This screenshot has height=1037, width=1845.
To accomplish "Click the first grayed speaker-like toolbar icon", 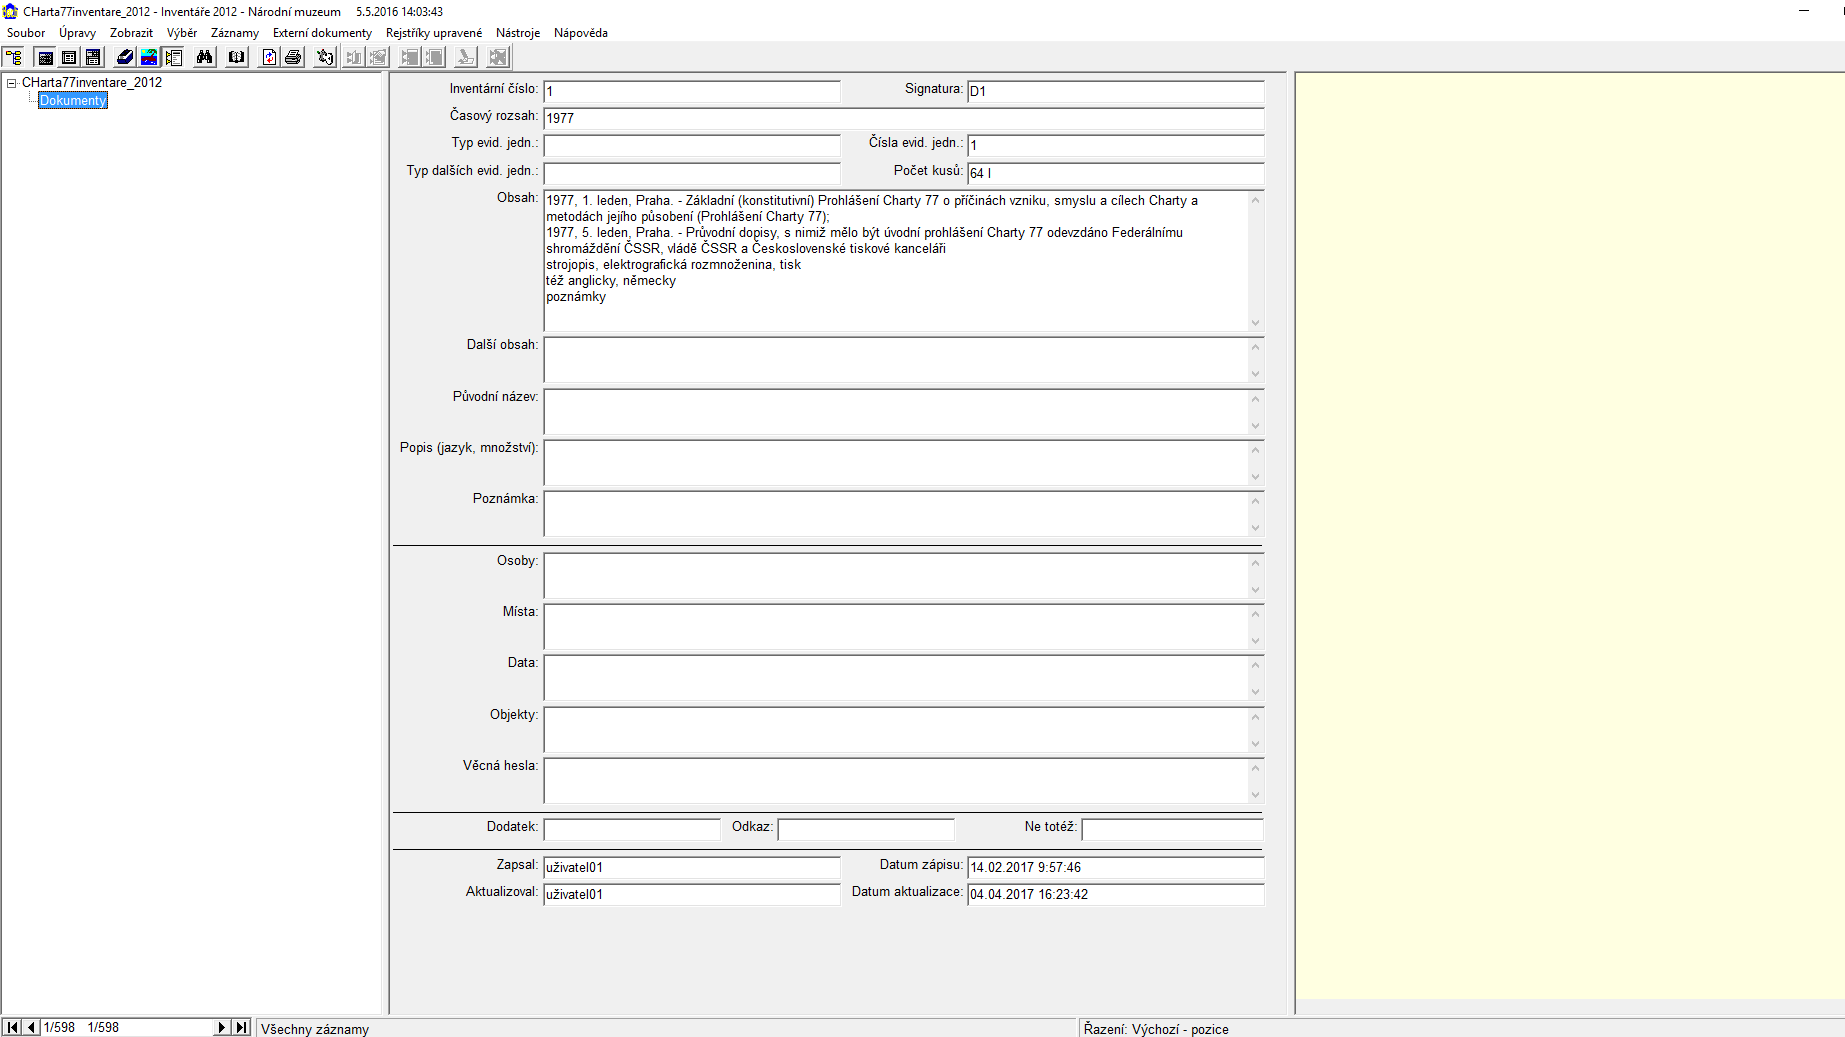I will tap(354, 57).
